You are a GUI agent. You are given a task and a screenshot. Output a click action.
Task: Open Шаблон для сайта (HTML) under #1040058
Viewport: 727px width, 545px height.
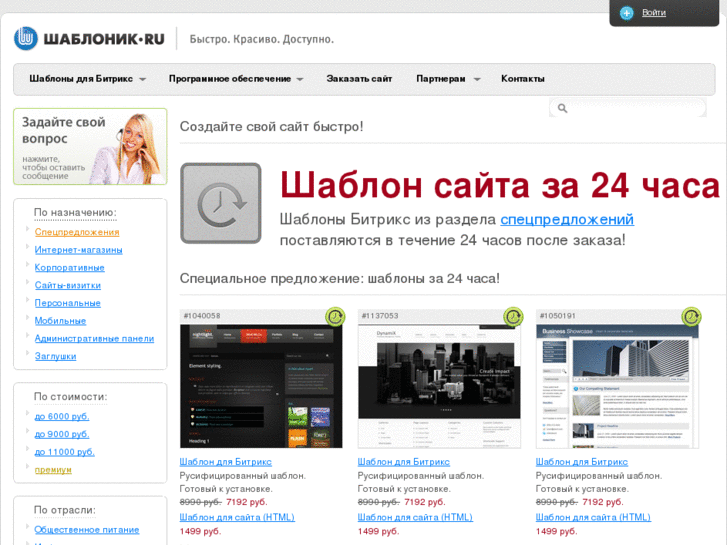237,517
